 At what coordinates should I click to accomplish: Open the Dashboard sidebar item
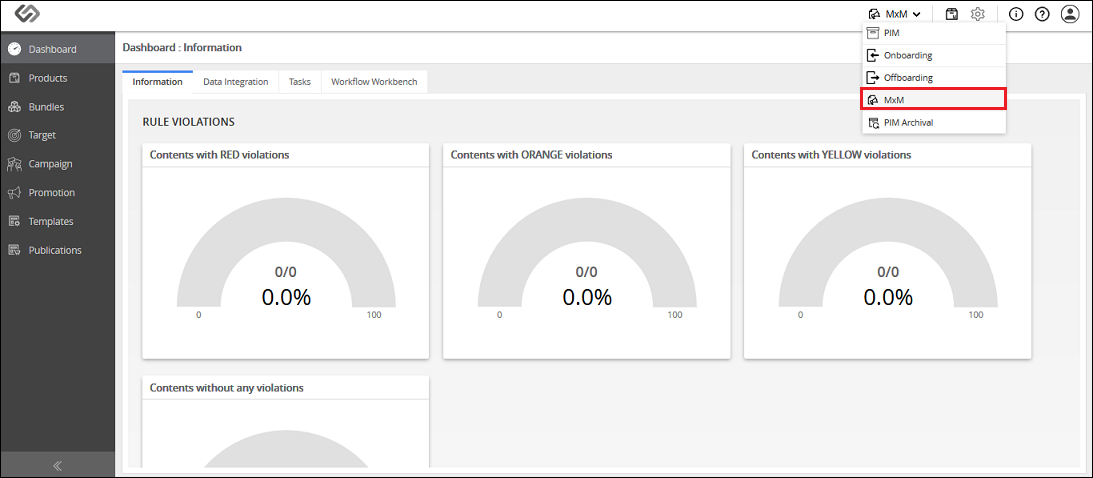point(57,49)
